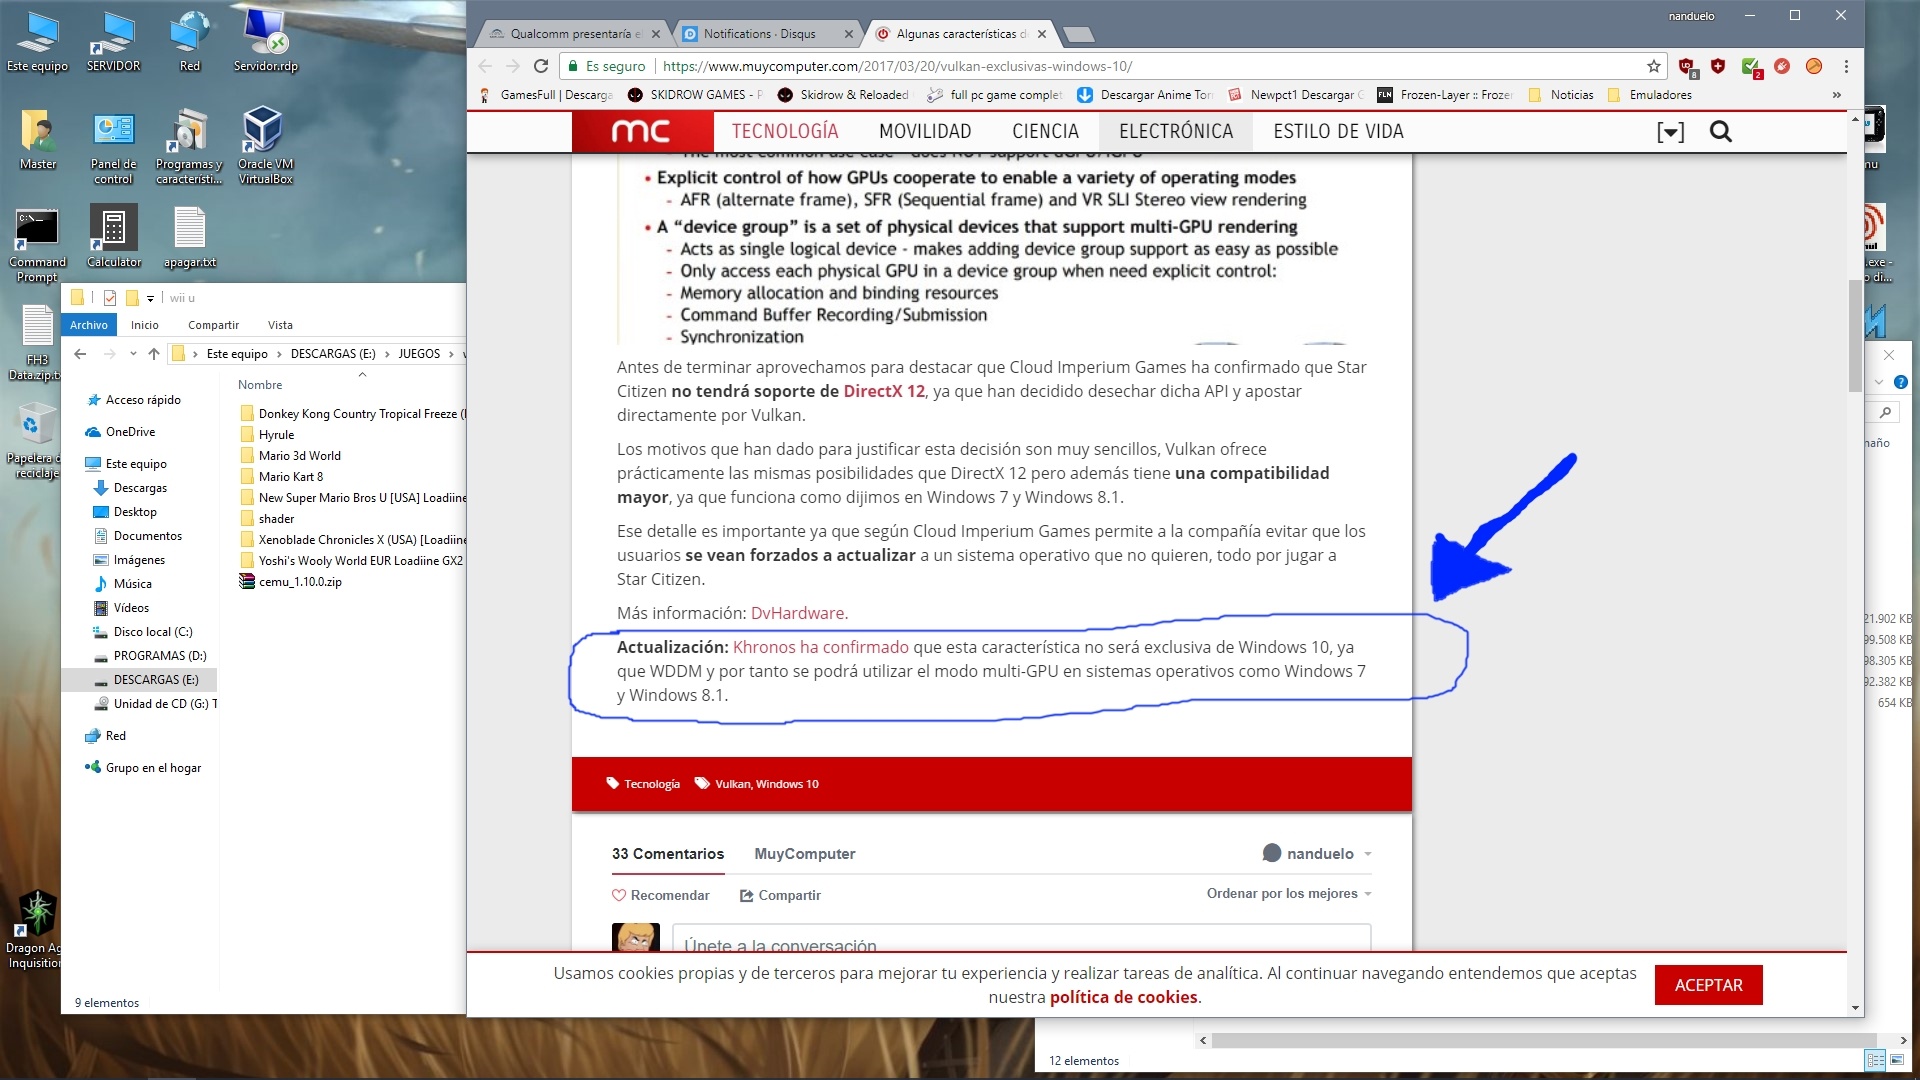
Task: Open nanduelo Disqus user dropdown
Action: pos(1317,853)
